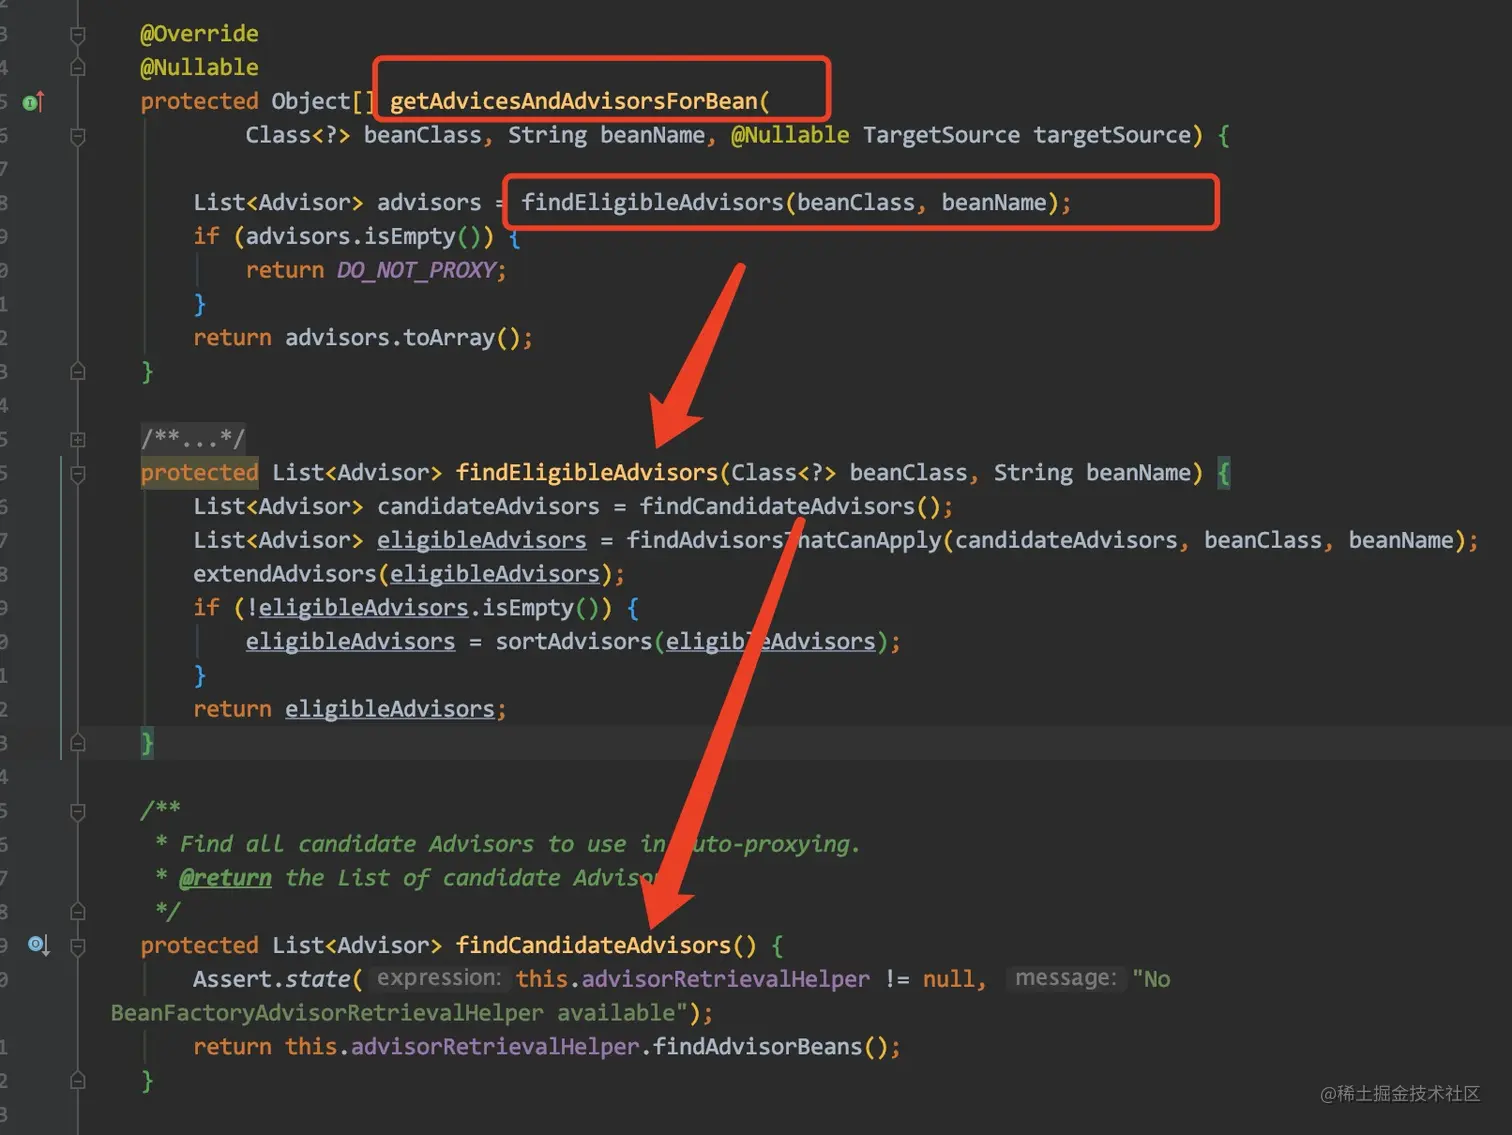
Task: Collapse fold marker on the Class<?> beanClass parameter line
Action: pyautogui.click(x=77, y=136)
